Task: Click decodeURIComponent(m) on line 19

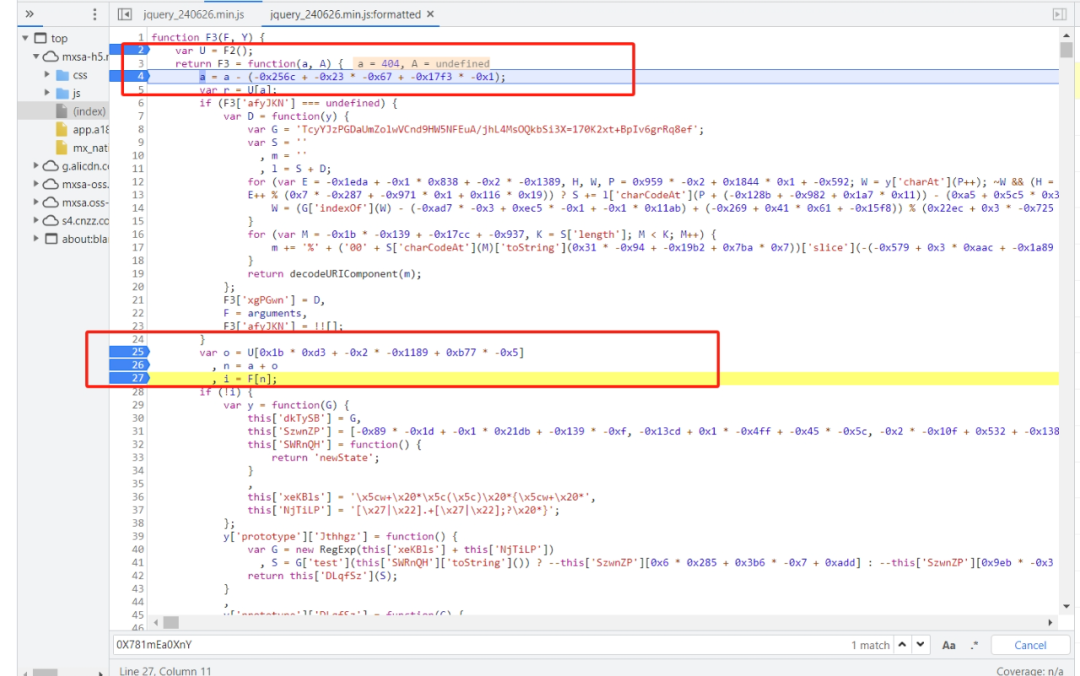Action: [x=355, y=274]
